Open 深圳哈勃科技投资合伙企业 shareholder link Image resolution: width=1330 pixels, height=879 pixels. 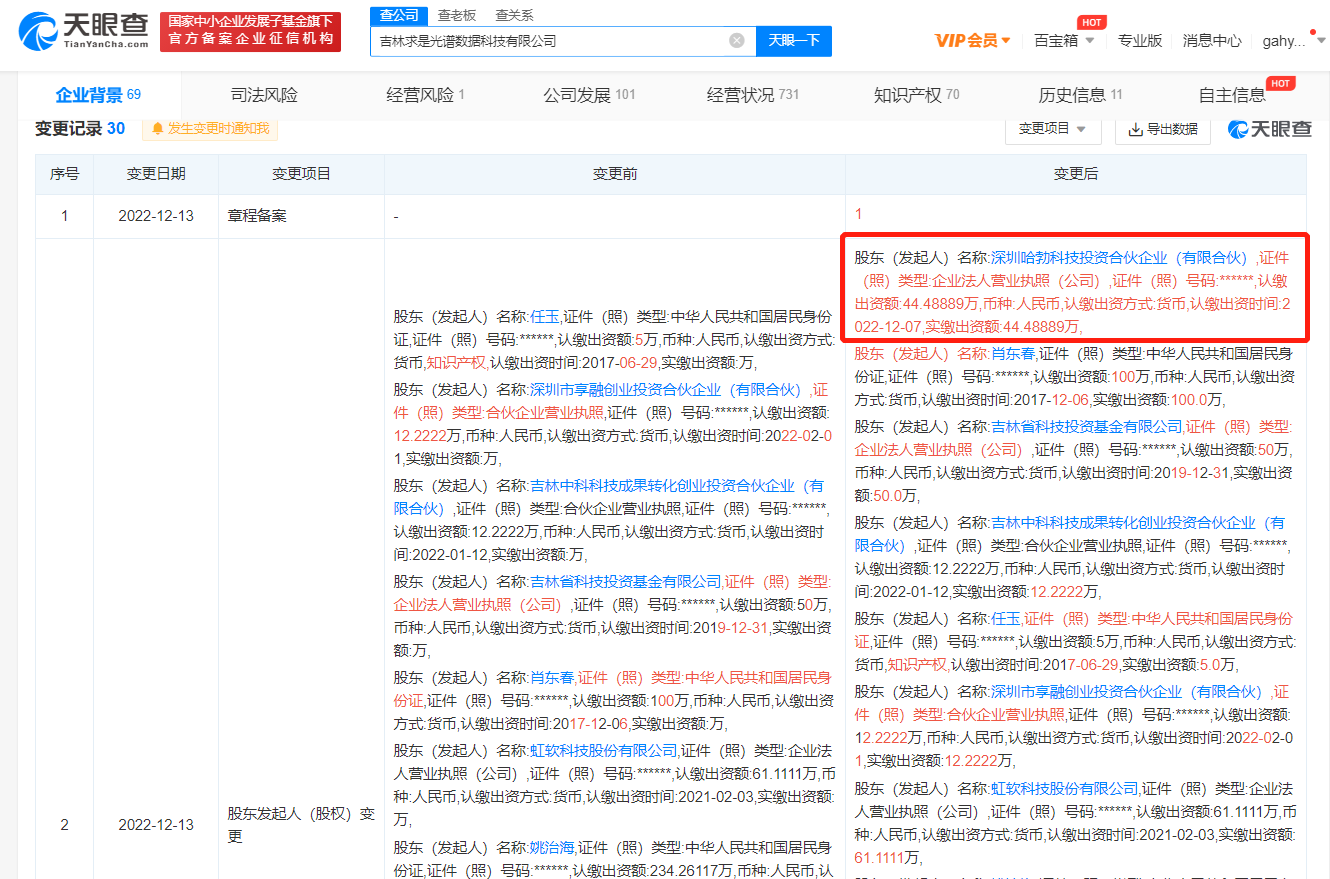1120,258
